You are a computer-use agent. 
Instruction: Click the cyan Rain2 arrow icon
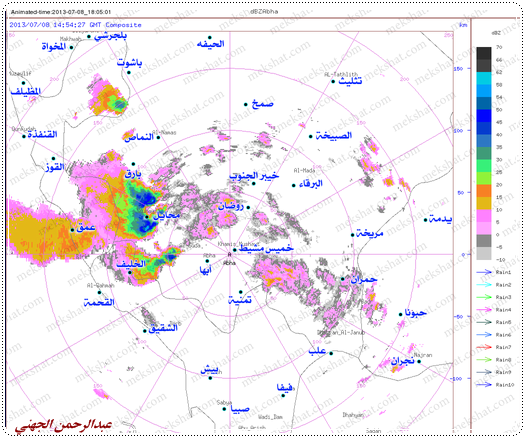point(484,285)
